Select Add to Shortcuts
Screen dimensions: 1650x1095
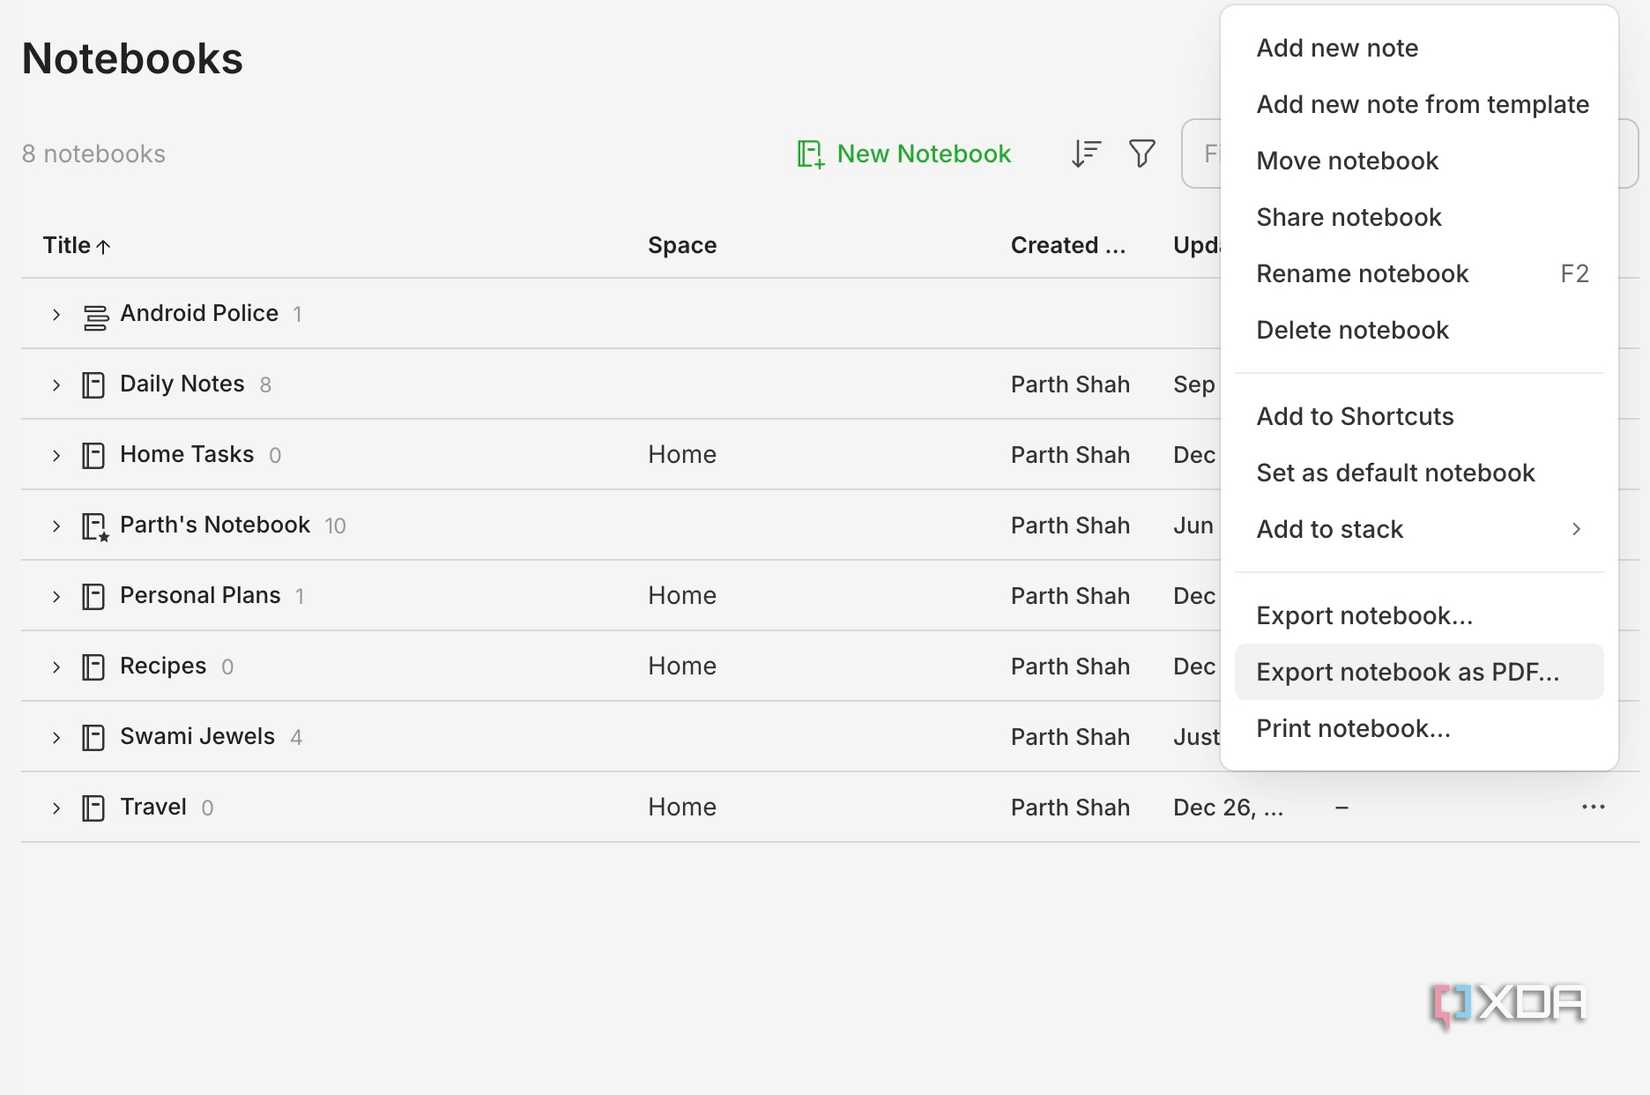[x=1356, y=416]
